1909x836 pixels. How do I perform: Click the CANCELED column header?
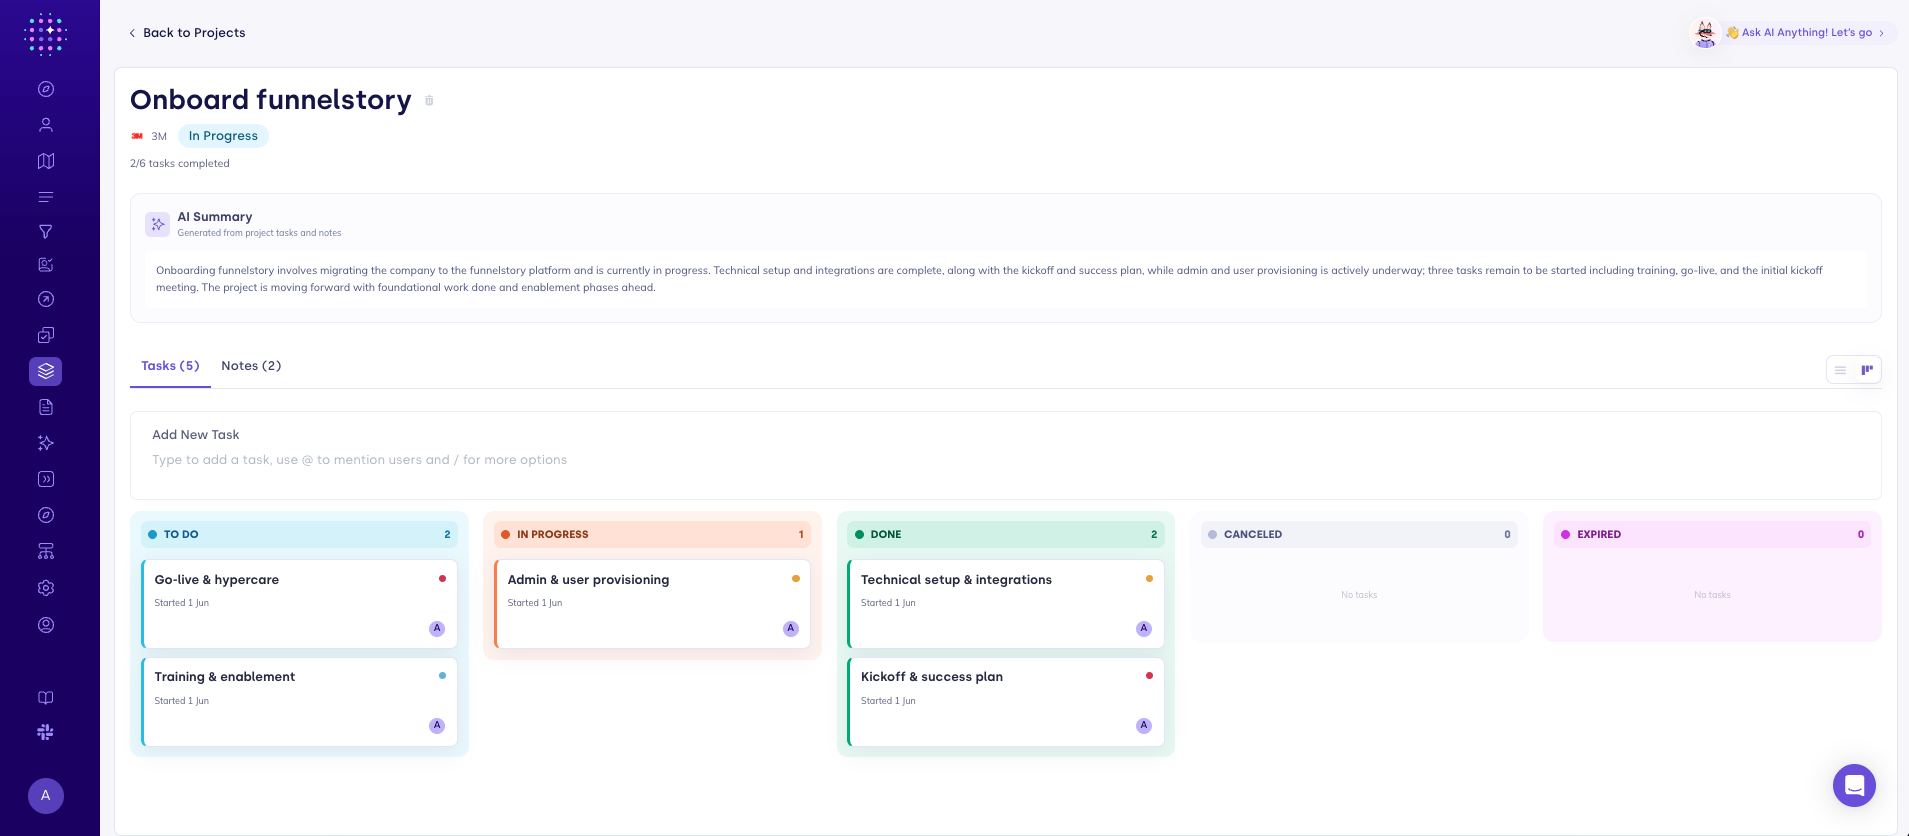1359,534
